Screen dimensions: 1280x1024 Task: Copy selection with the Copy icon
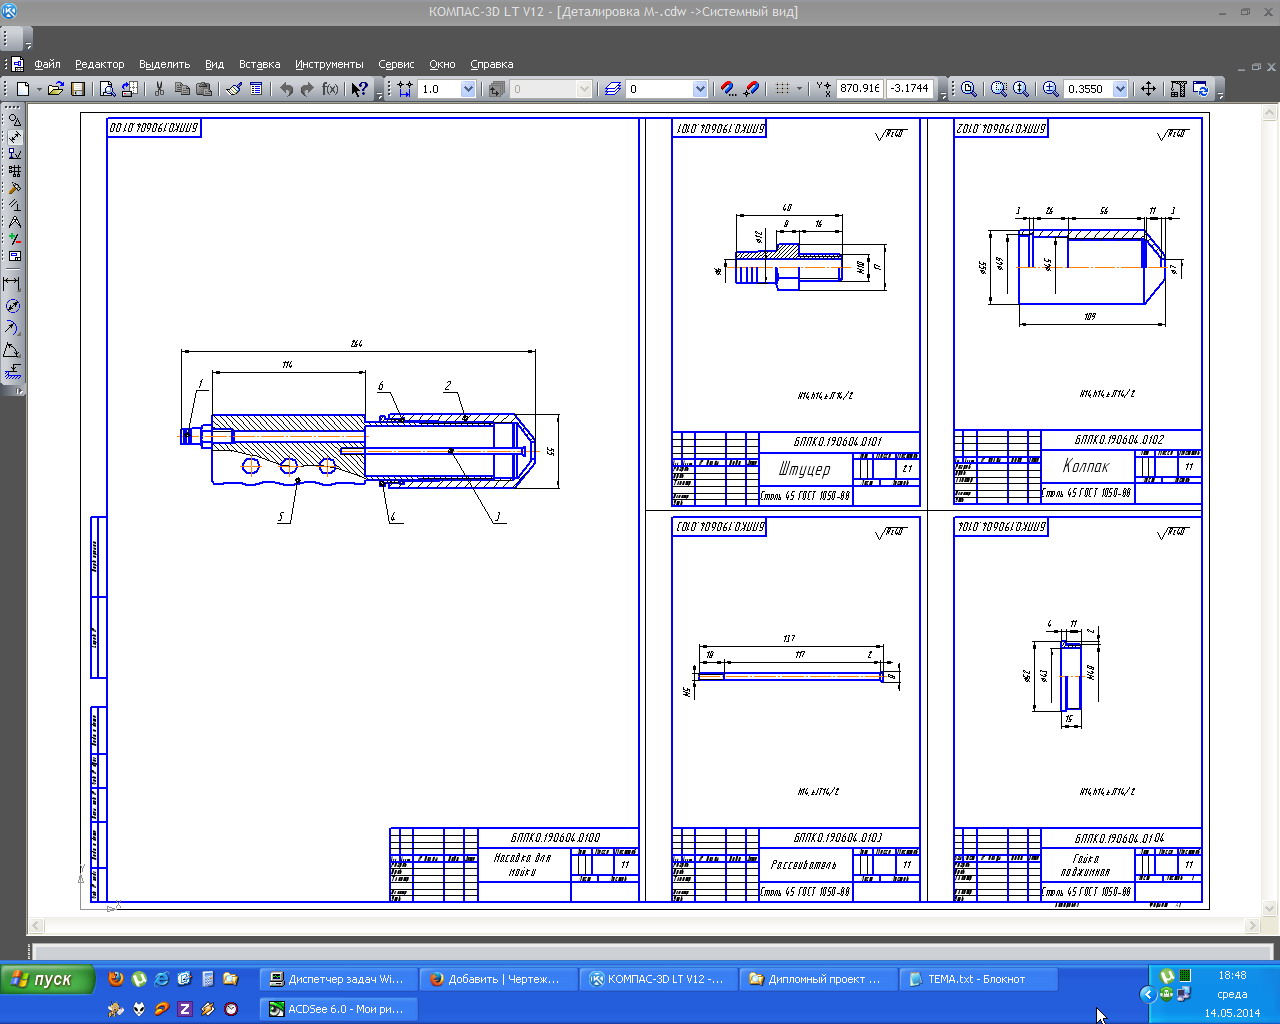click(182, 89)
